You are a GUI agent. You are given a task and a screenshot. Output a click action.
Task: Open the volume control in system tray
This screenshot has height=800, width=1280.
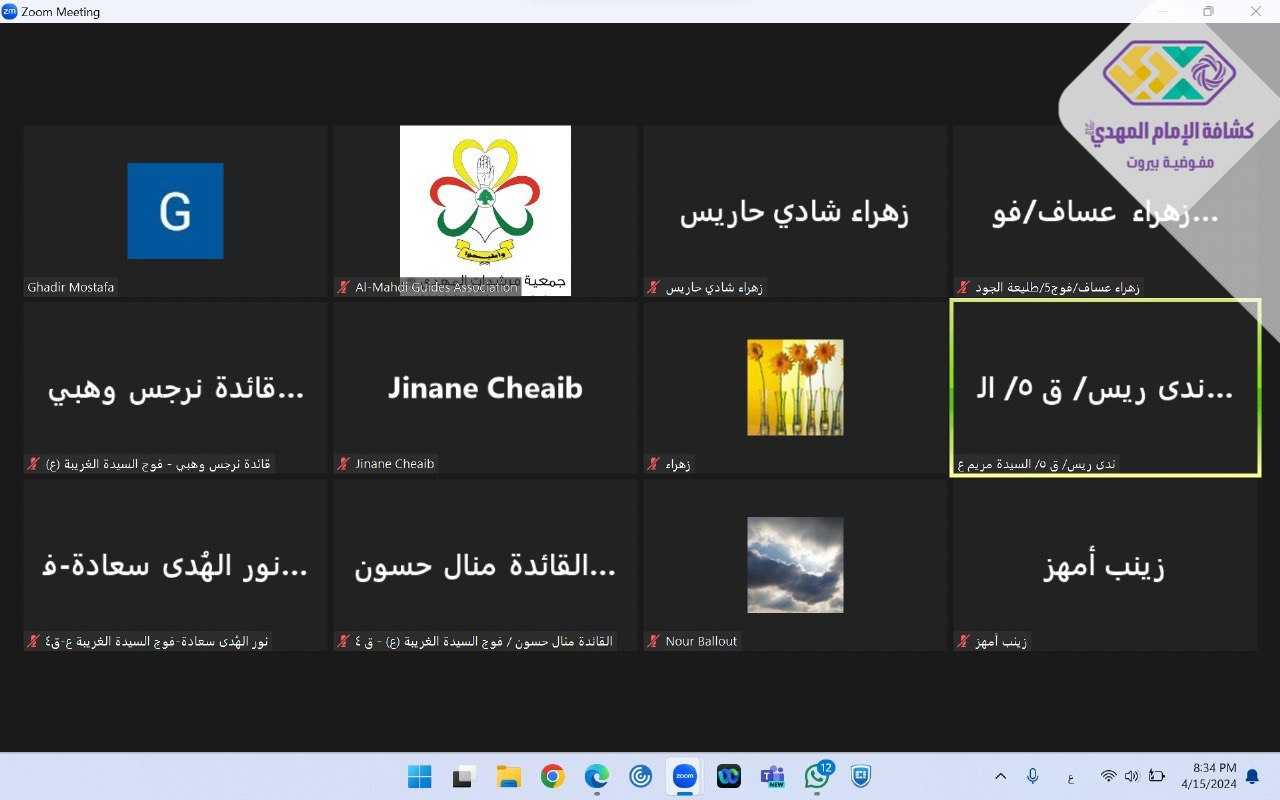click(1131, 776)
